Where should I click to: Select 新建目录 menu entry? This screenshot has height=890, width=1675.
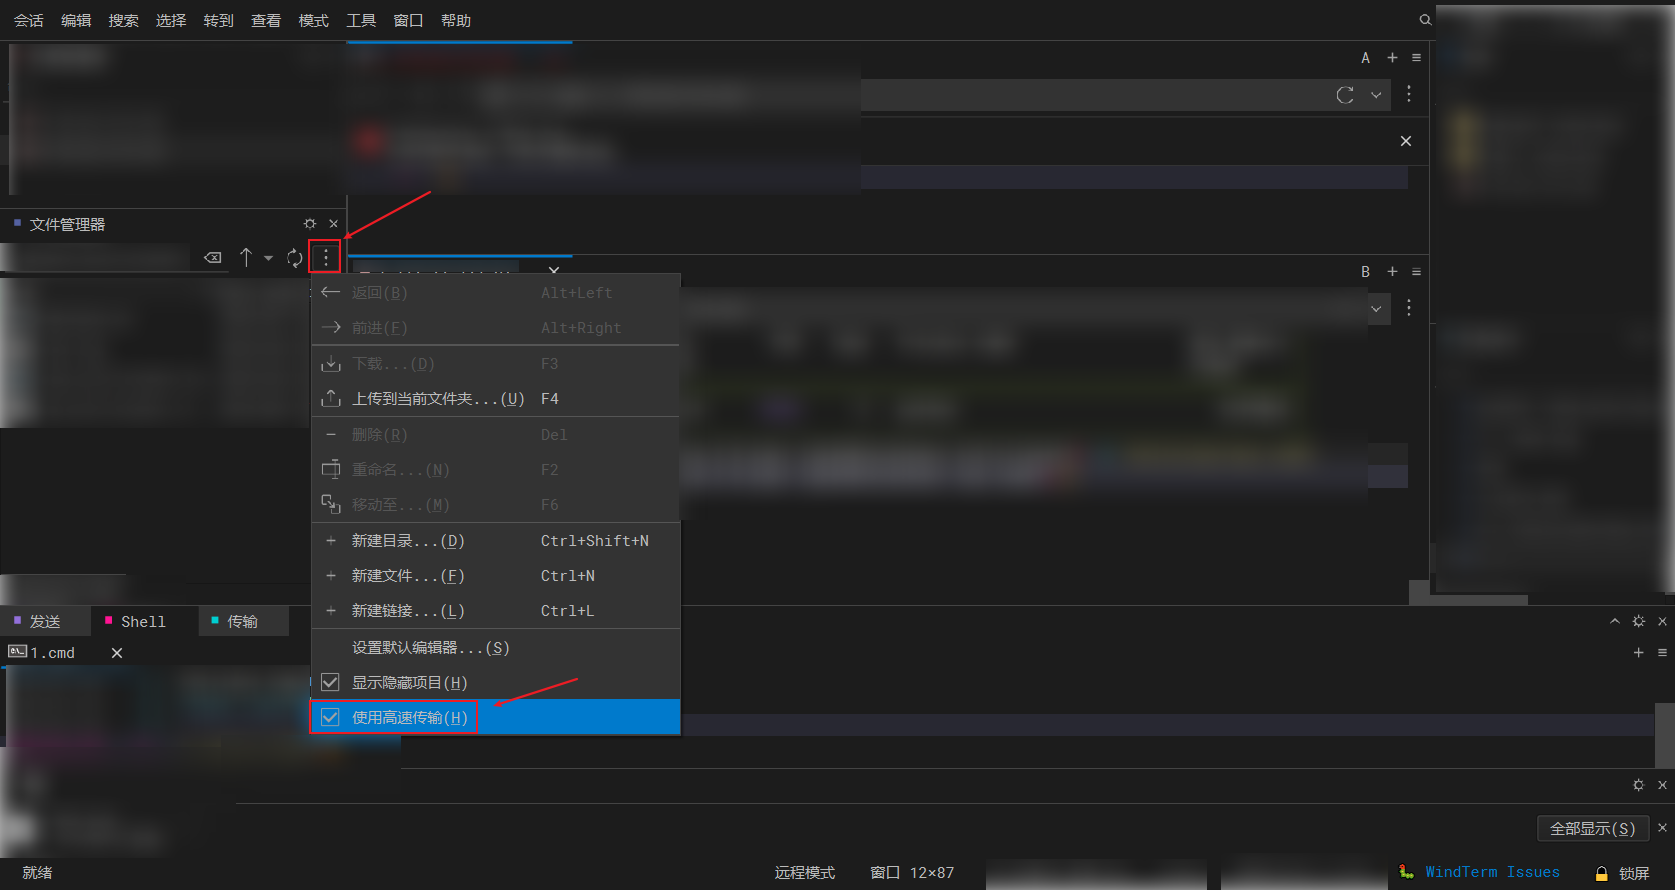(496, 541)
